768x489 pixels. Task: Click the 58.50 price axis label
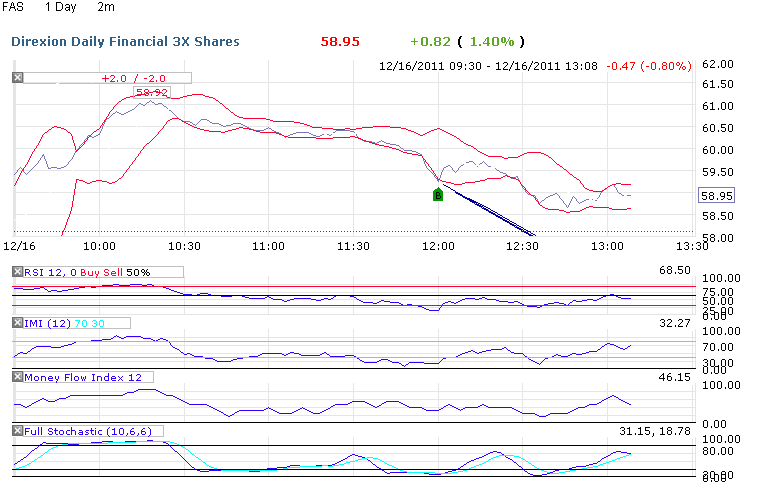point(718,216)
